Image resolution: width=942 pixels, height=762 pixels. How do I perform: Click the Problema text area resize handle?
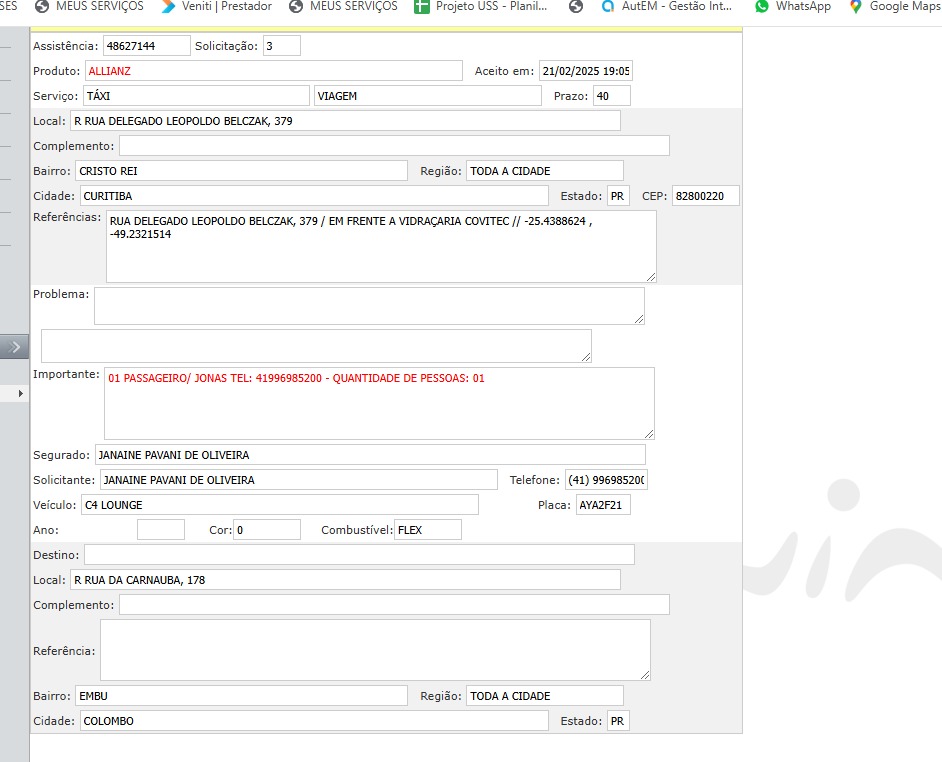[639, 319]
